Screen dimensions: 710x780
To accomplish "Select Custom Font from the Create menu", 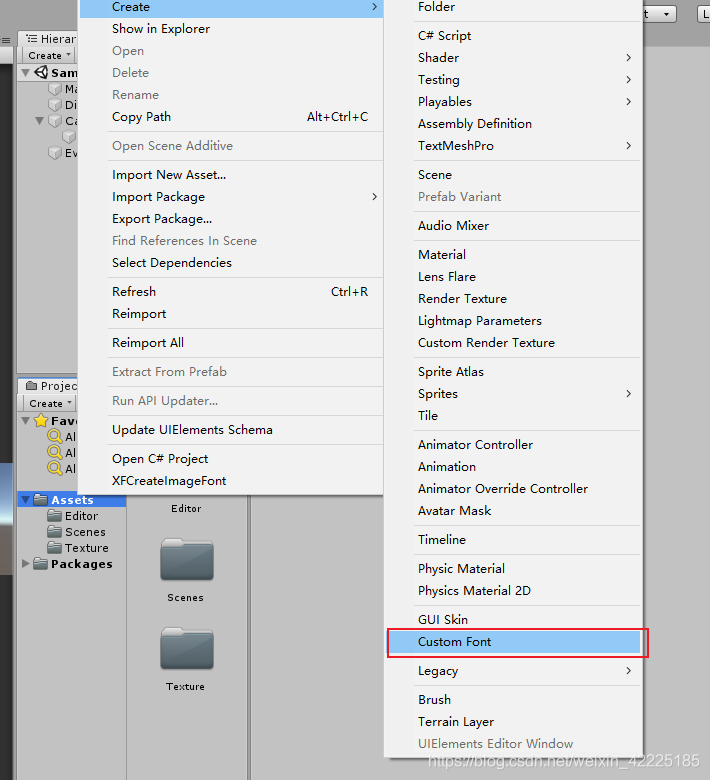I will tap(514, 642).
